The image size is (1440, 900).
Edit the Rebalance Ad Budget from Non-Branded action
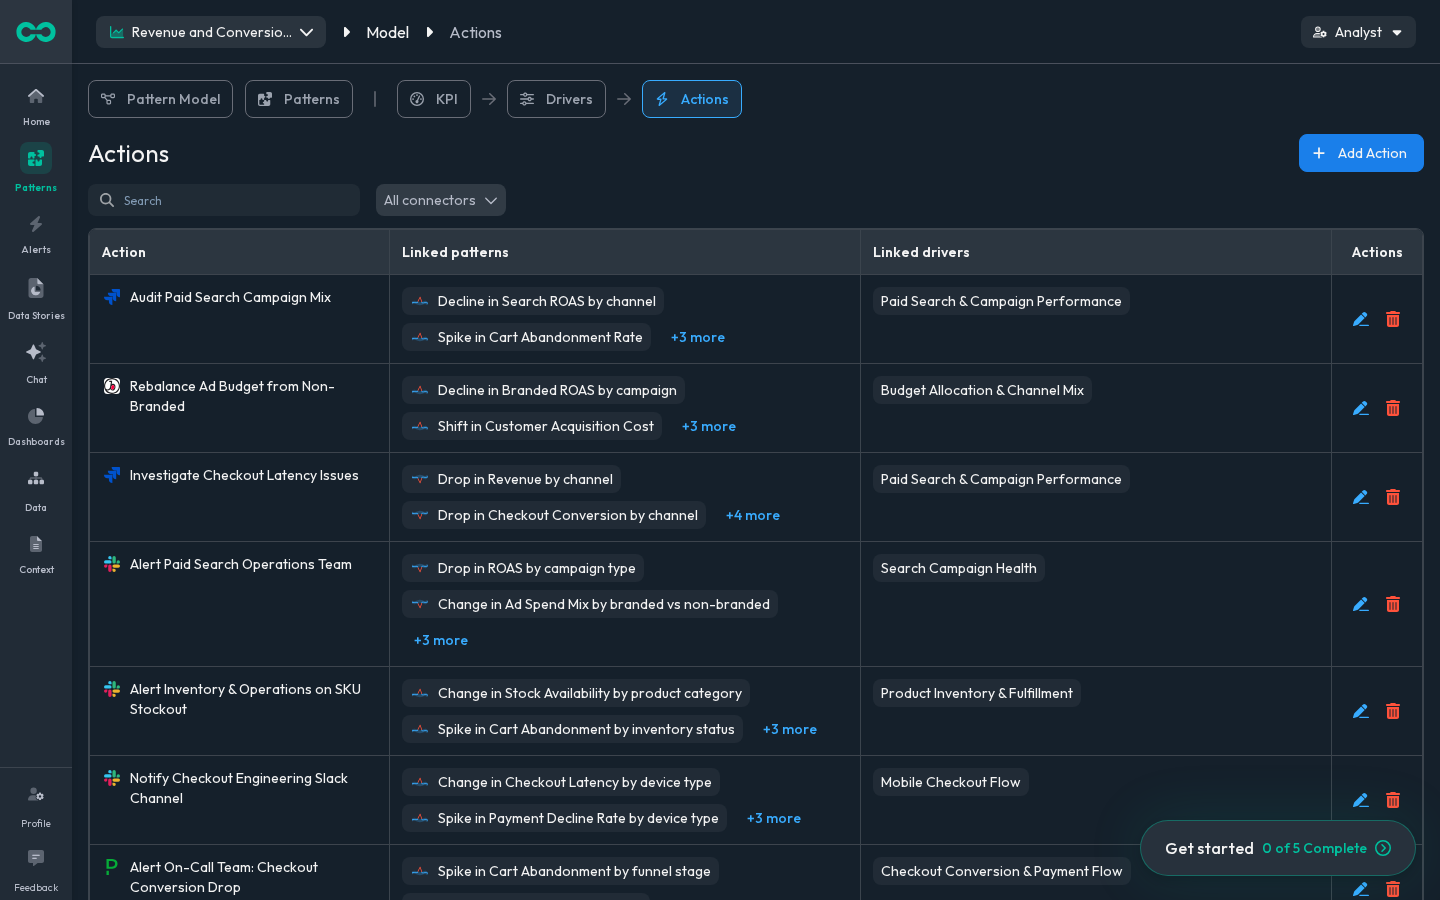coord(1361,408)
